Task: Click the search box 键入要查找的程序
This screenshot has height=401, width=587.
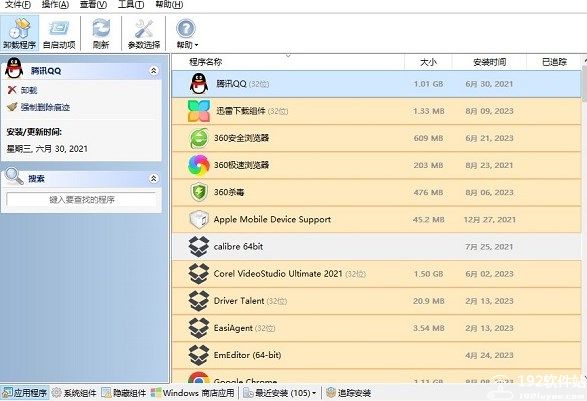Action: (81, 200)
